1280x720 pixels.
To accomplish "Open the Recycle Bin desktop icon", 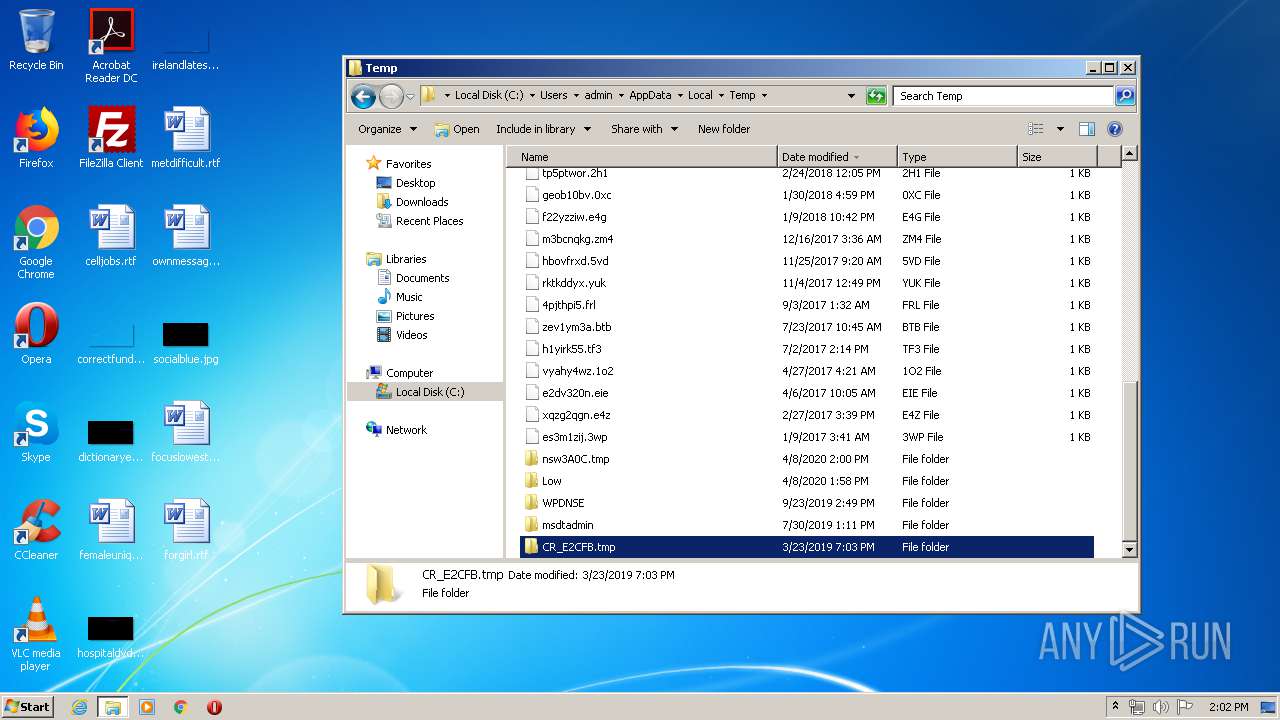I will 36,40.
